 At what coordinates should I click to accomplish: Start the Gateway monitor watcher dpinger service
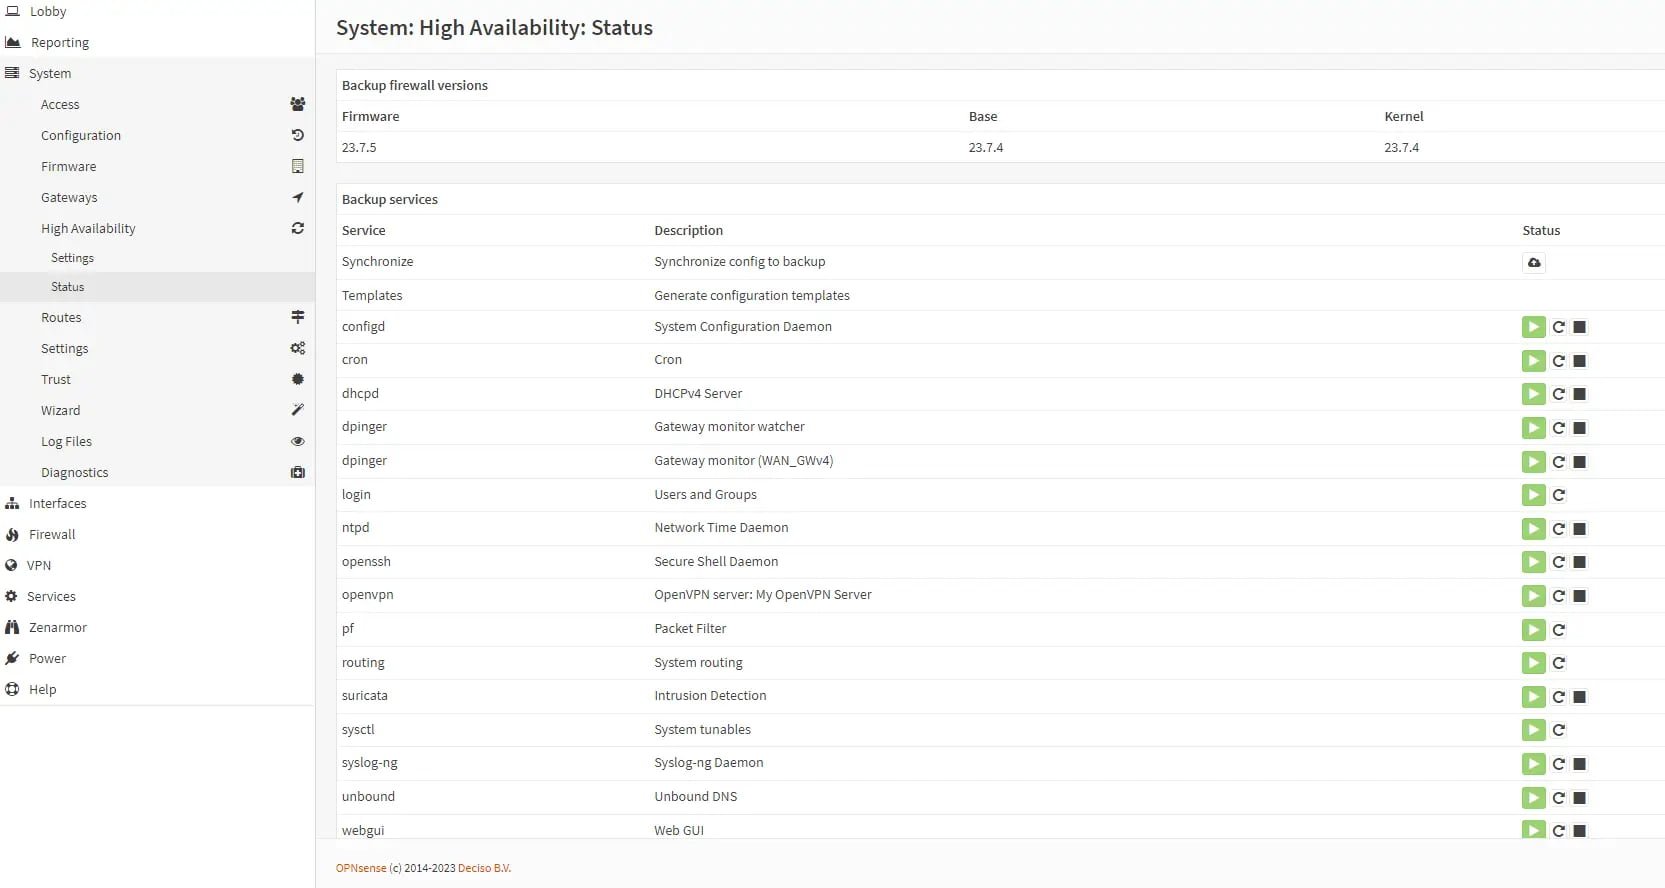(1533, 428)
